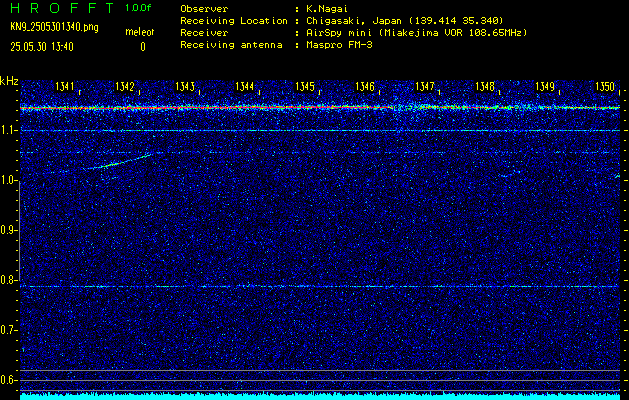Click the 1343 time marker
The image size is (629, 400).
(x=185, y=86)
